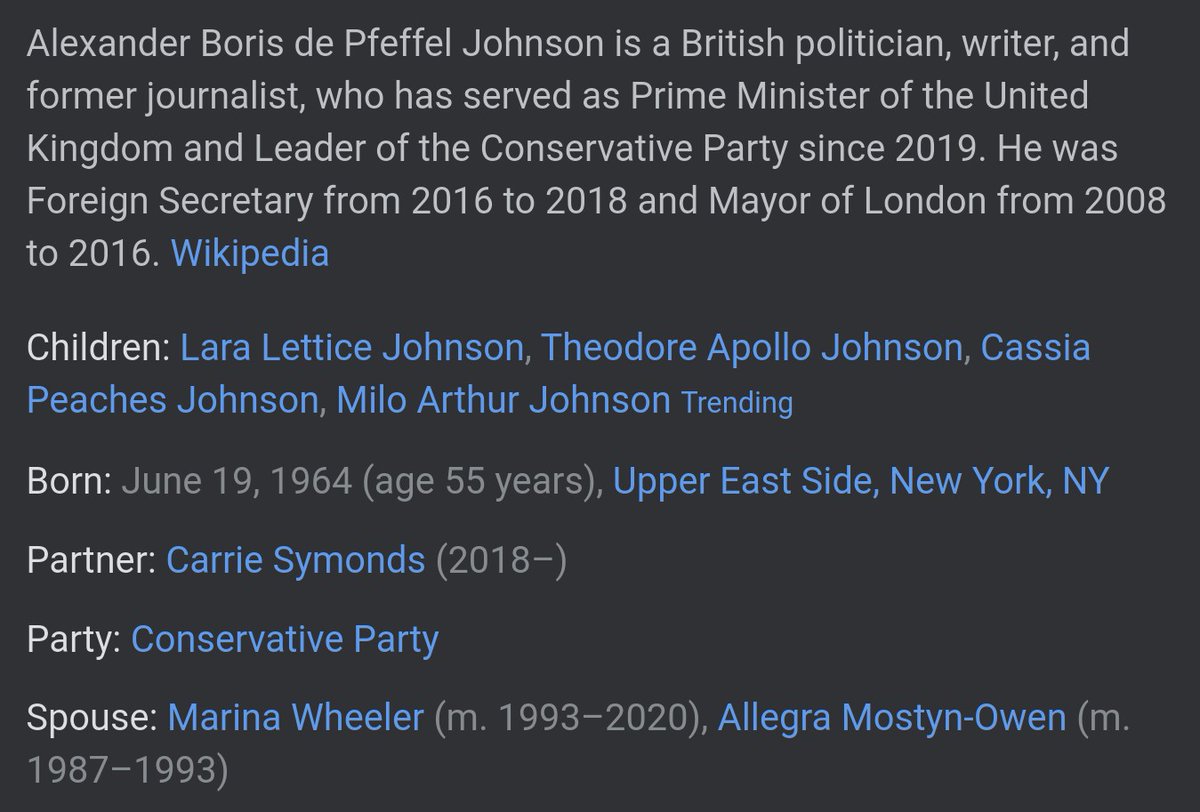This screenshot has height=812, width=1200.
Task: Click the June 19, 1964 birth date text
Action: (x=237, y=481)
